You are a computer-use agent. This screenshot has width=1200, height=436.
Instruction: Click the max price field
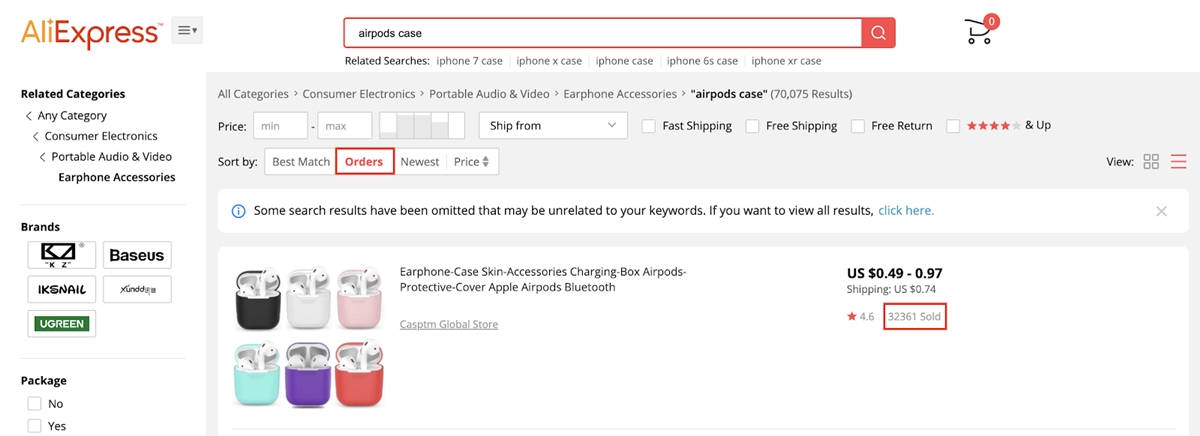345,126
